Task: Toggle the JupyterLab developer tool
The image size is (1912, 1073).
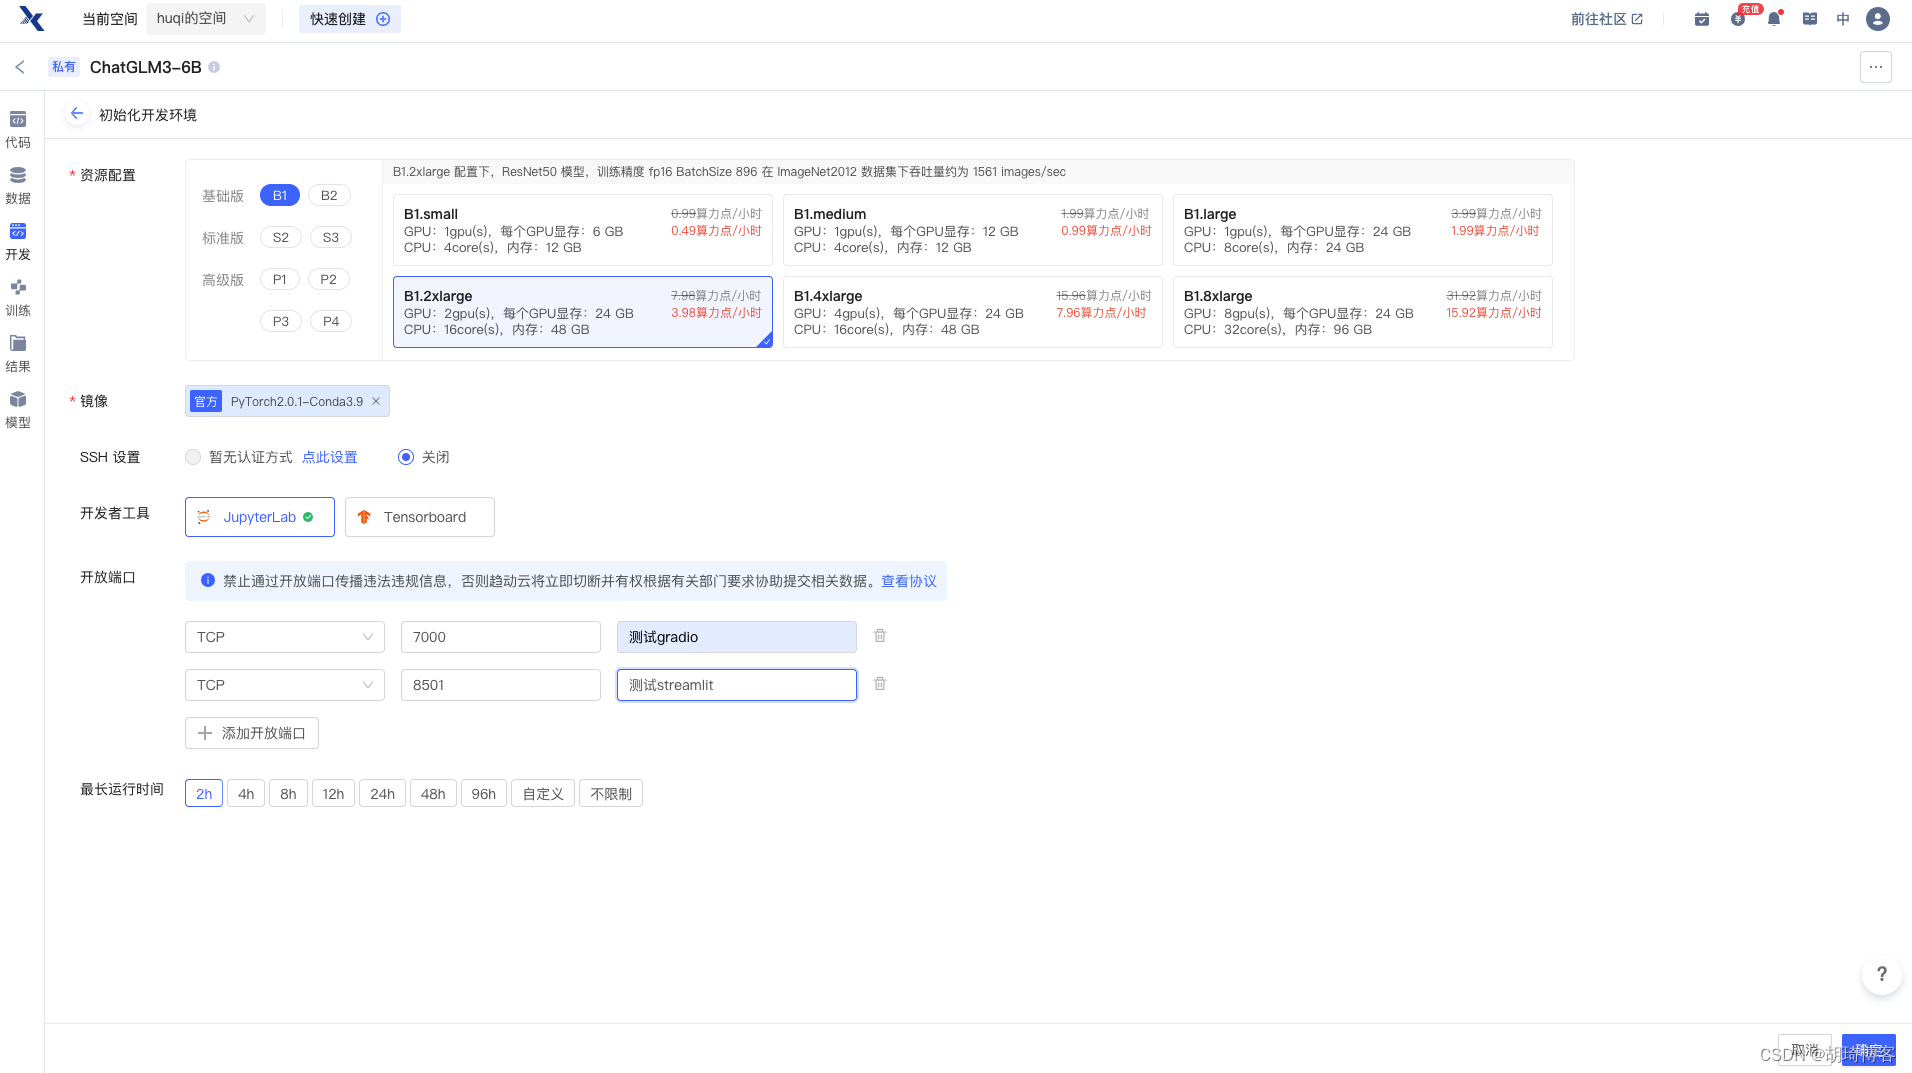Action: pos(260,517)
